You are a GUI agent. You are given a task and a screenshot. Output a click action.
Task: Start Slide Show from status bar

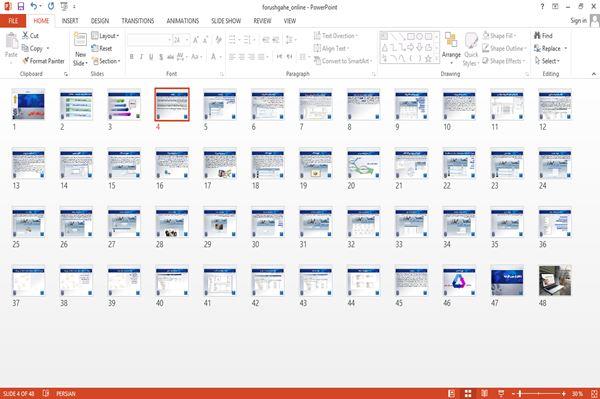coord(501,394)
